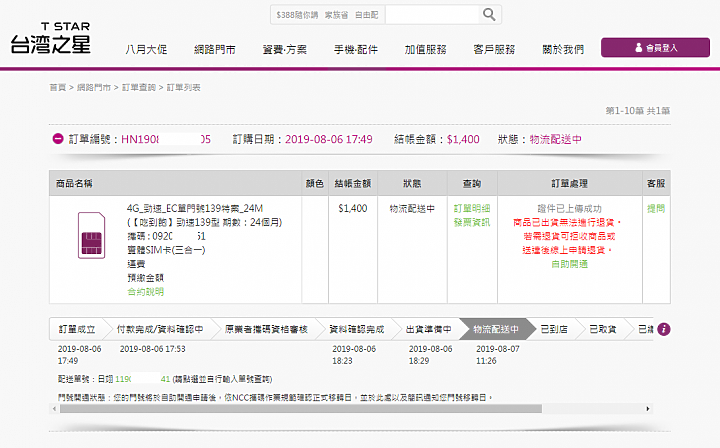Image resolution: width=720 pixels, height=448 pixels.
Task: Click the 結帳金額 column header
Action: [x=353, y=184]
